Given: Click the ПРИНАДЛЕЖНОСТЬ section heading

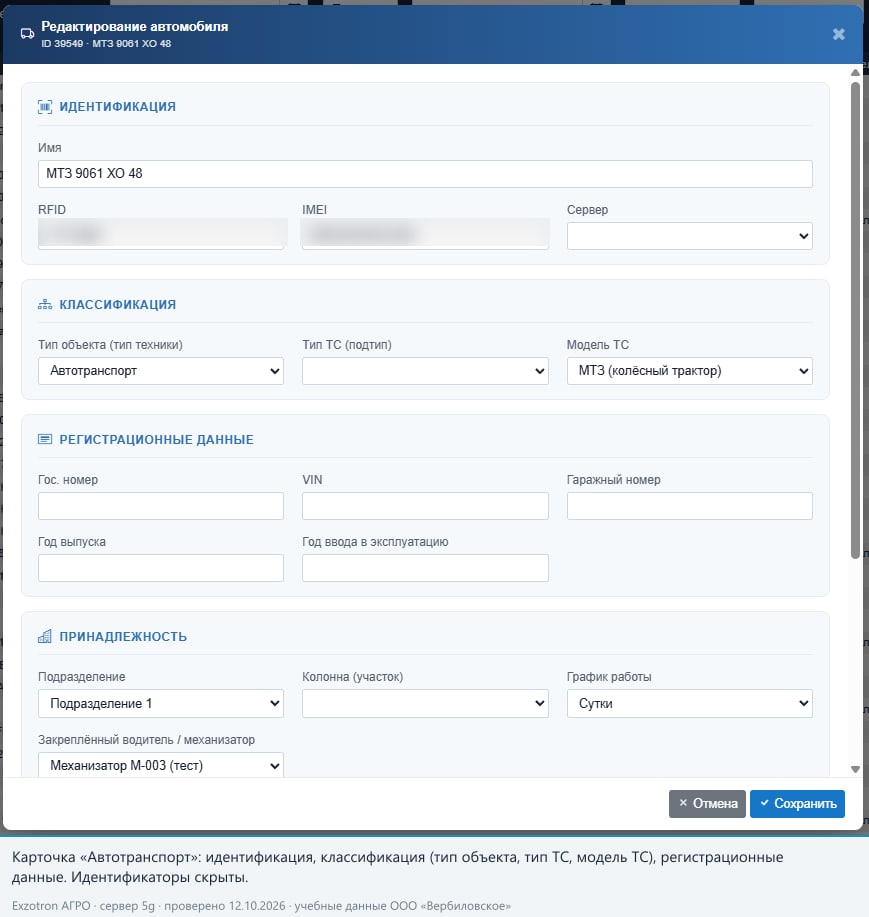Looking at the screenshot, I should pyautogui.click(x=123, y=636).
